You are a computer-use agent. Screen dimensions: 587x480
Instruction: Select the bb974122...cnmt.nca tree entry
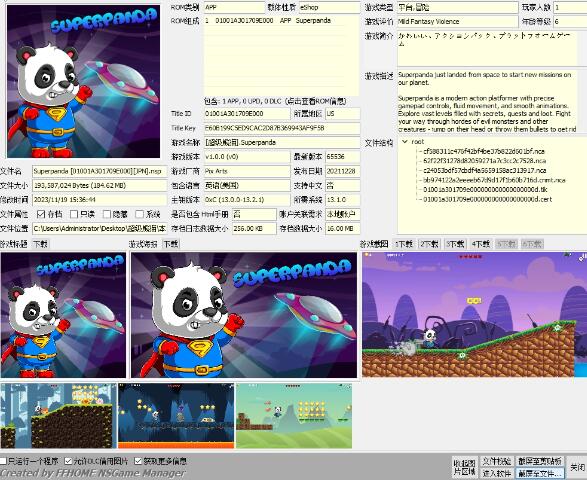(494, 180)
